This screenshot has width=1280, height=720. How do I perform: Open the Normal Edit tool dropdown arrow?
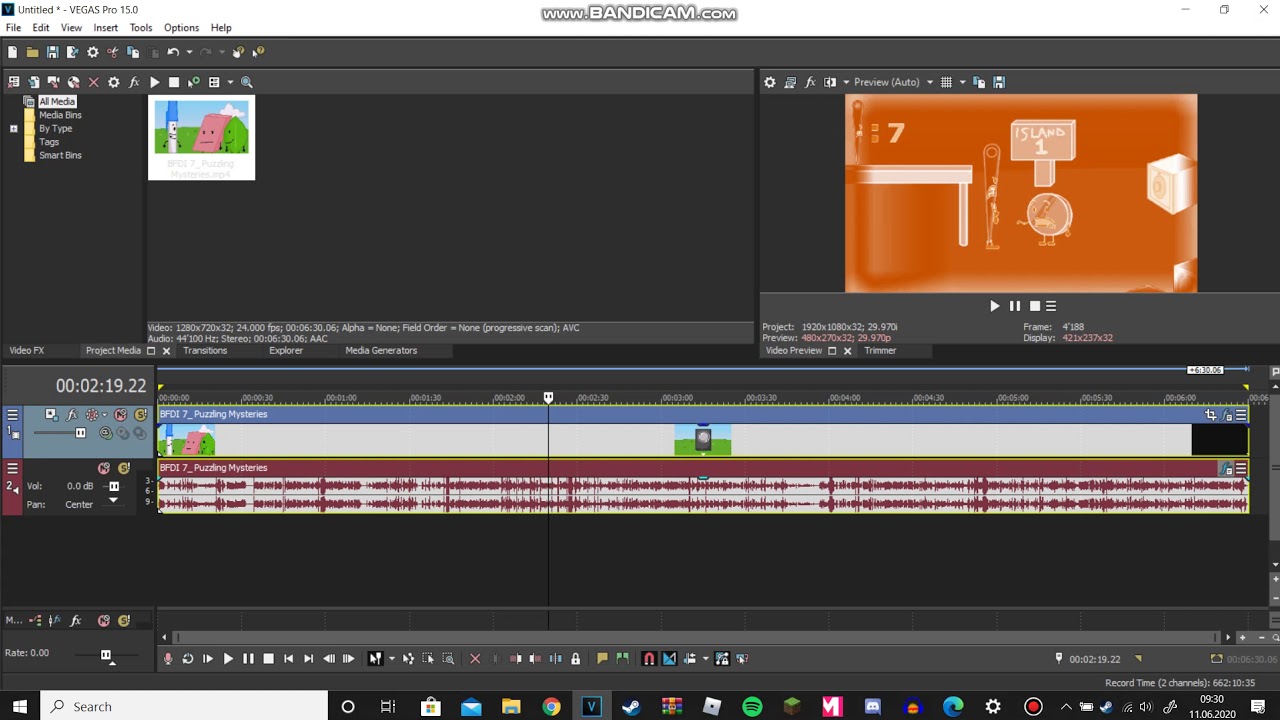pos(391,659)
